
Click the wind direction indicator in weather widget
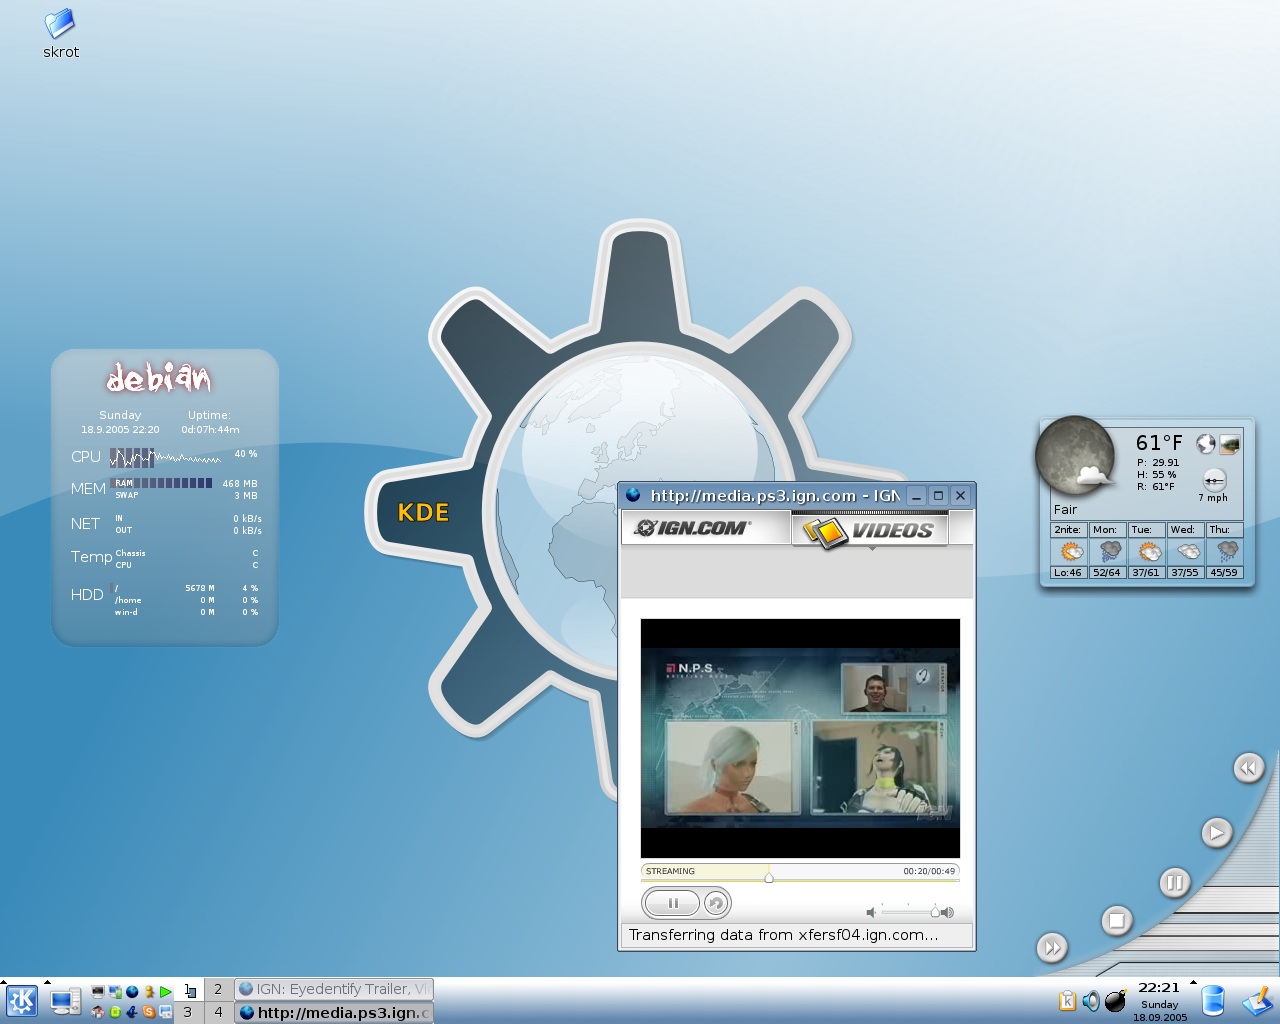click(x=1214, y=481)
